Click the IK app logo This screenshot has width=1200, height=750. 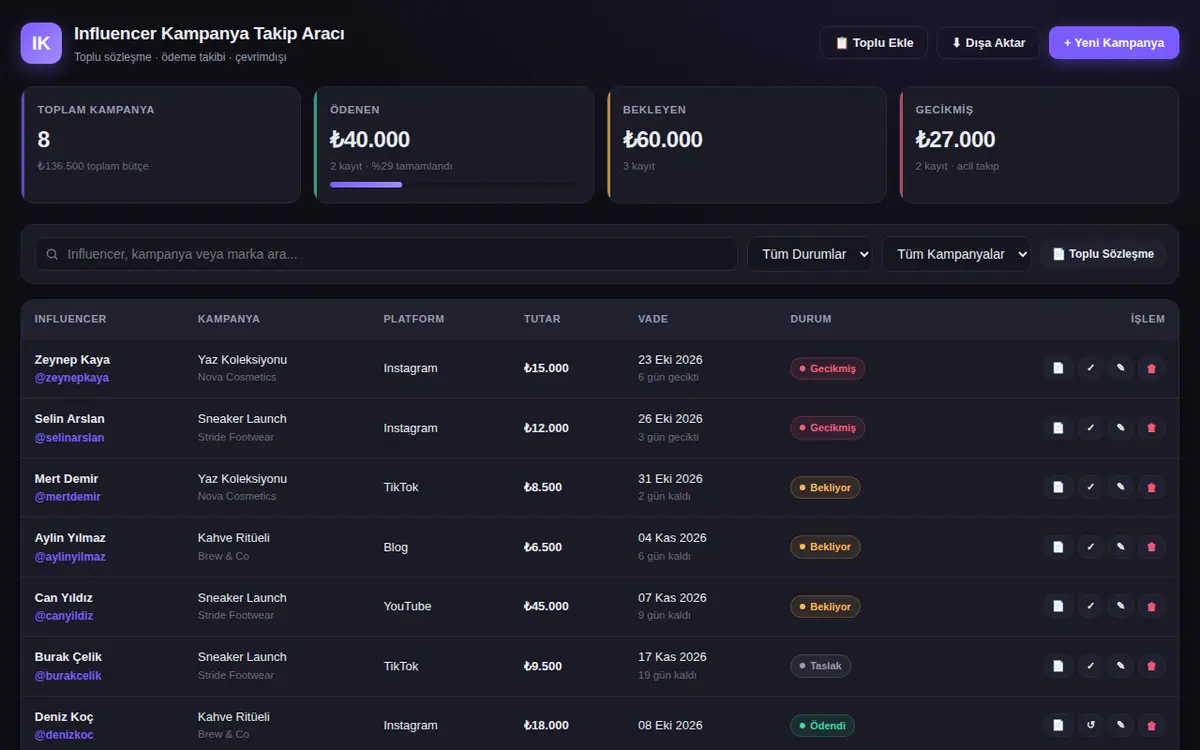click(41, 43)
